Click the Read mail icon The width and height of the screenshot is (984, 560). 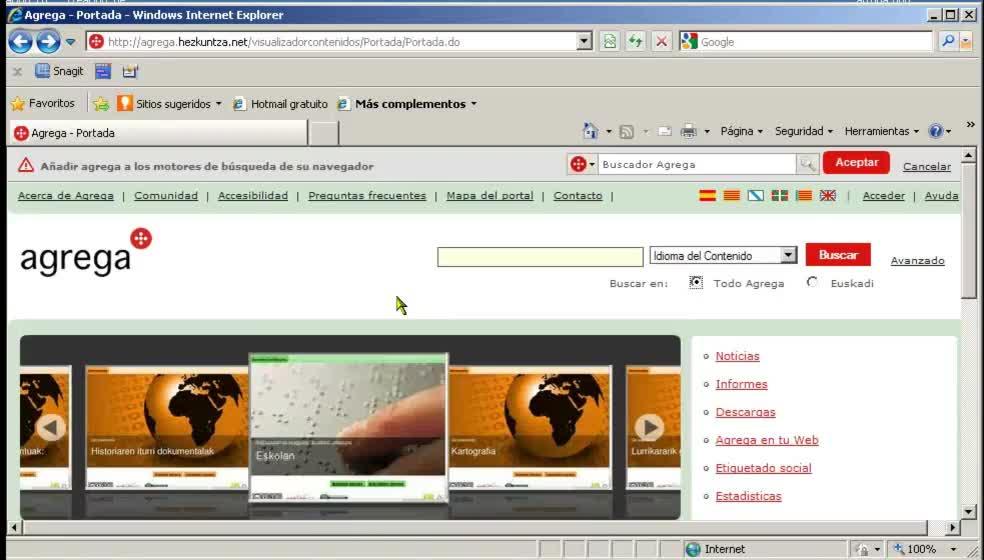click(665, 131)
